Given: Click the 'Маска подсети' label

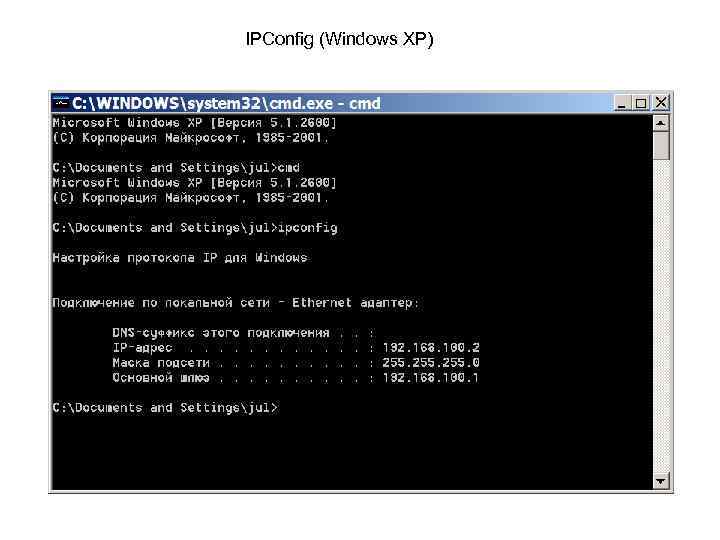Looking at the screenshot, I should [161, 363].
